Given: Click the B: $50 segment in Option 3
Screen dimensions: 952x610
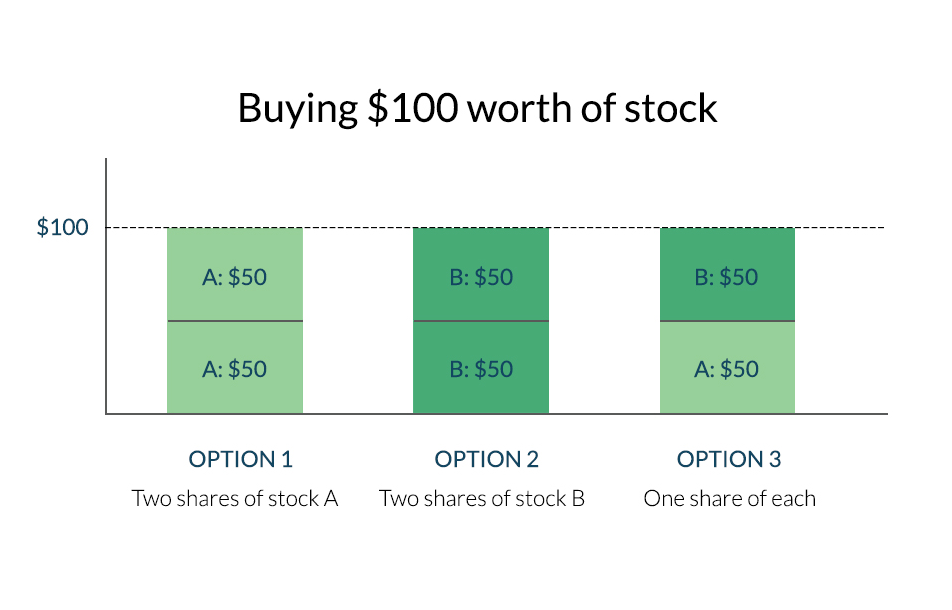Looking at the screenshot, I should 727,274.
